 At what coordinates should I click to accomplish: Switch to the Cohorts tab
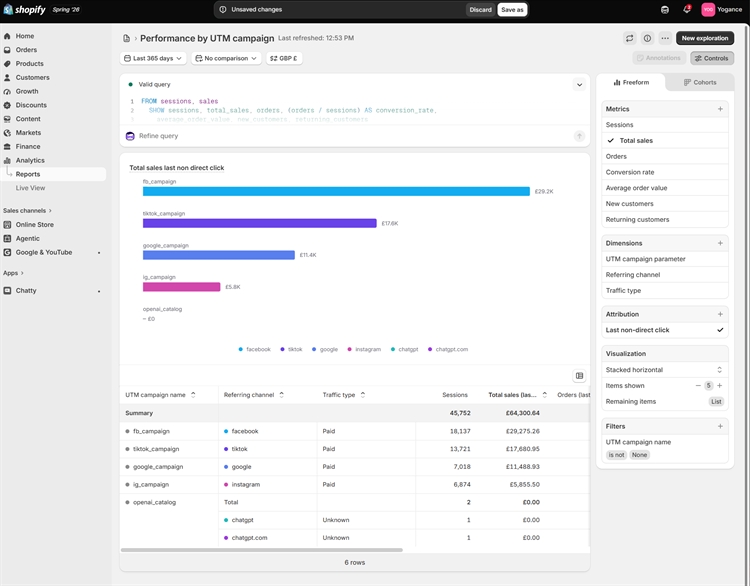pyautogui.click(x=700, y=82)
